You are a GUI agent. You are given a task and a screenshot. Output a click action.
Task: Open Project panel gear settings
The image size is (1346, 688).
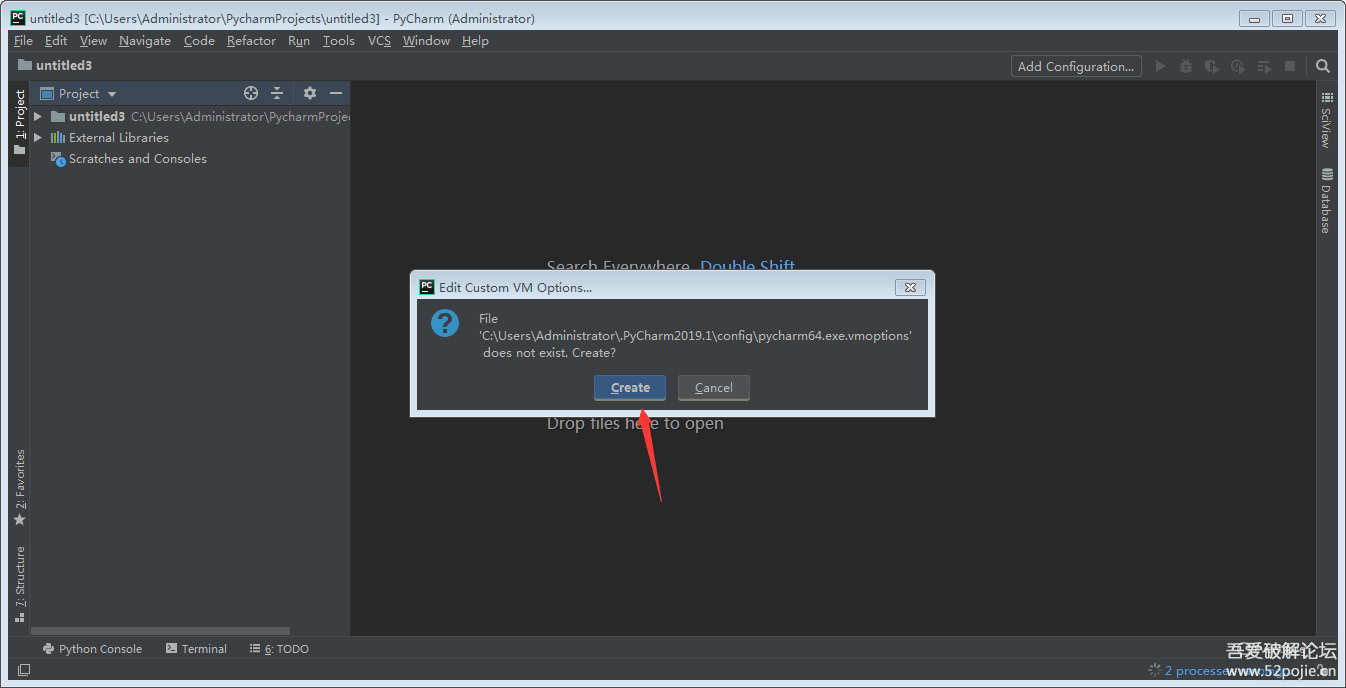(310, 93)
